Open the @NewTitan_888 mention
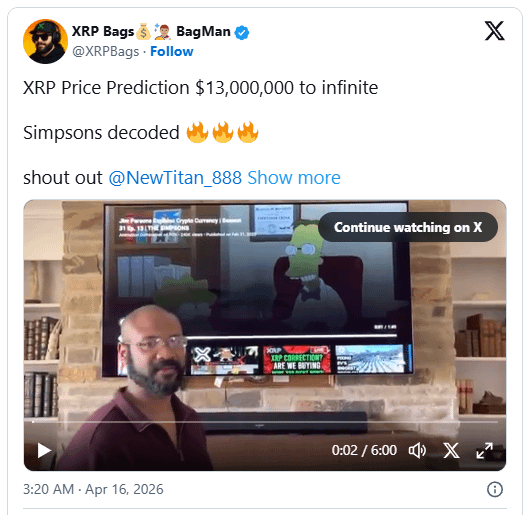This screenshot has width=528, height=515. [175, 178]
